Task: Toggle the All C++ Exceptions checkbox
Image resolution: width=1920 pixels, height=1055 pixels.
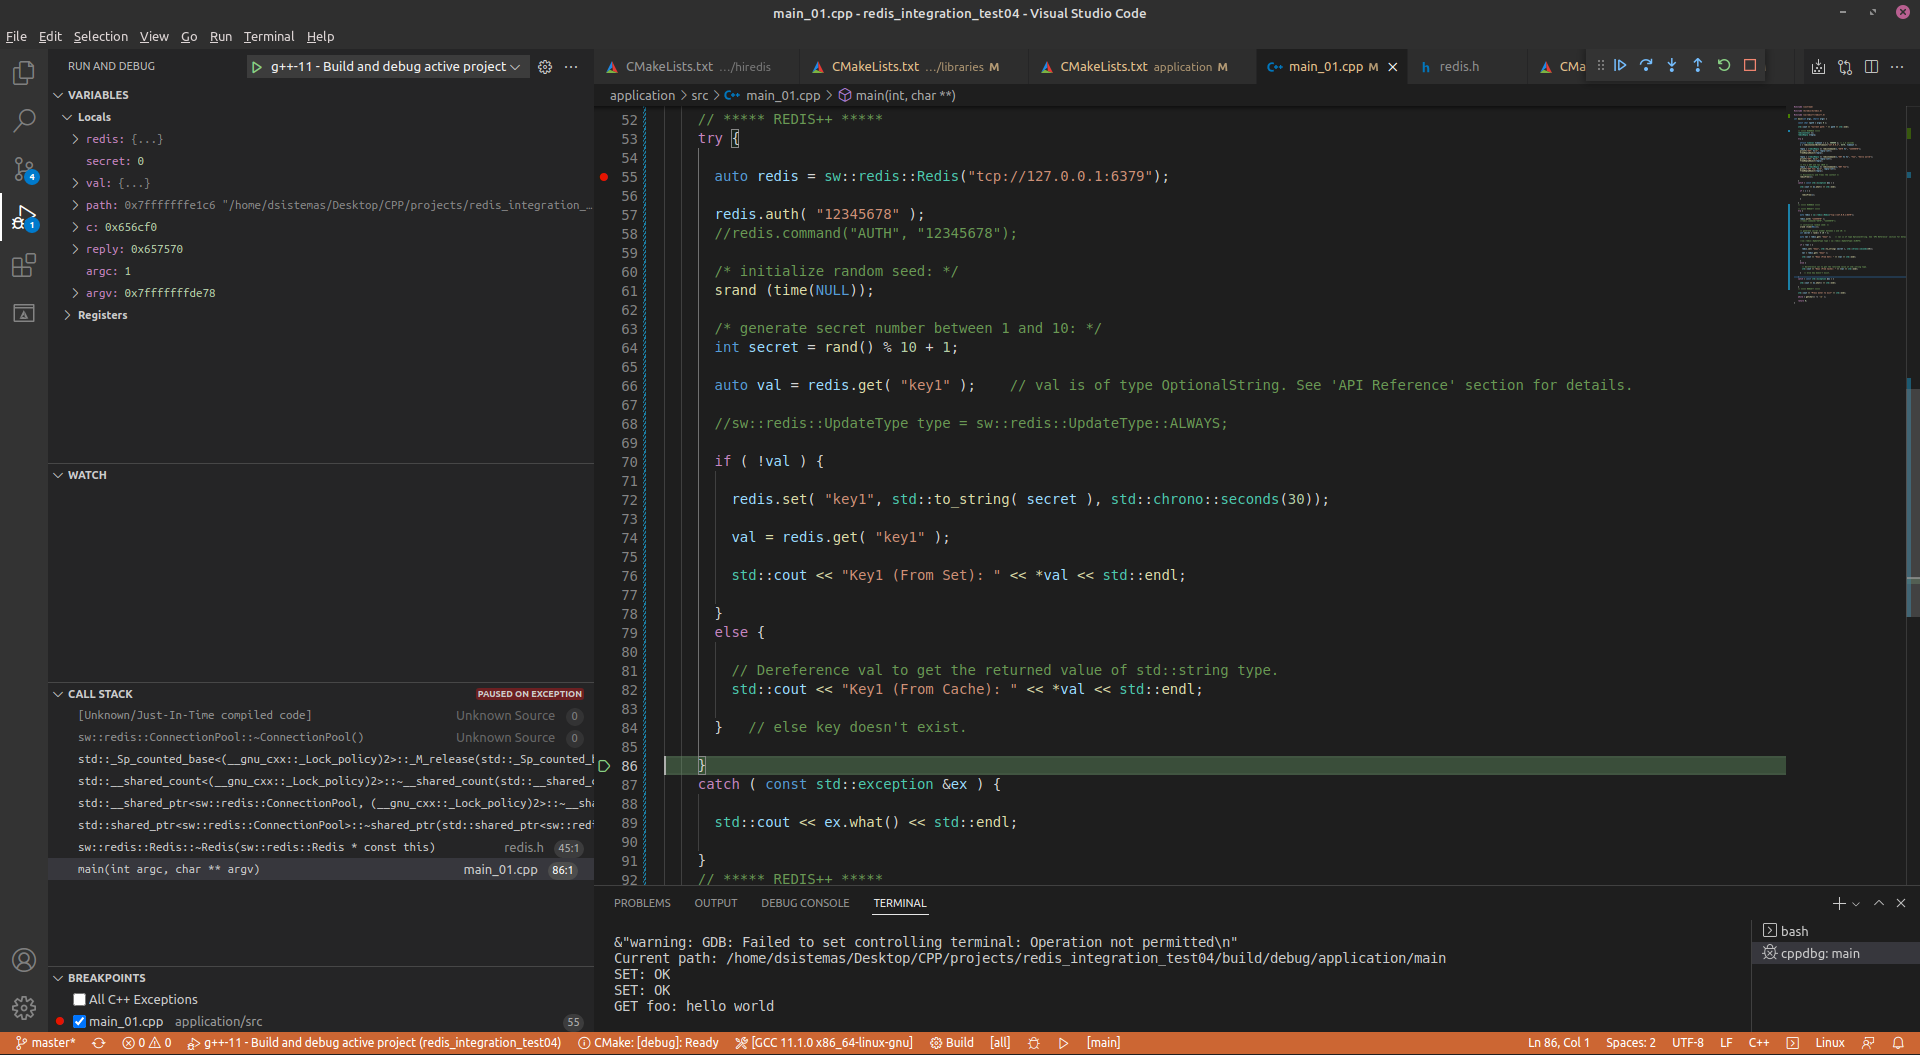Action: (x=78, y=999)
